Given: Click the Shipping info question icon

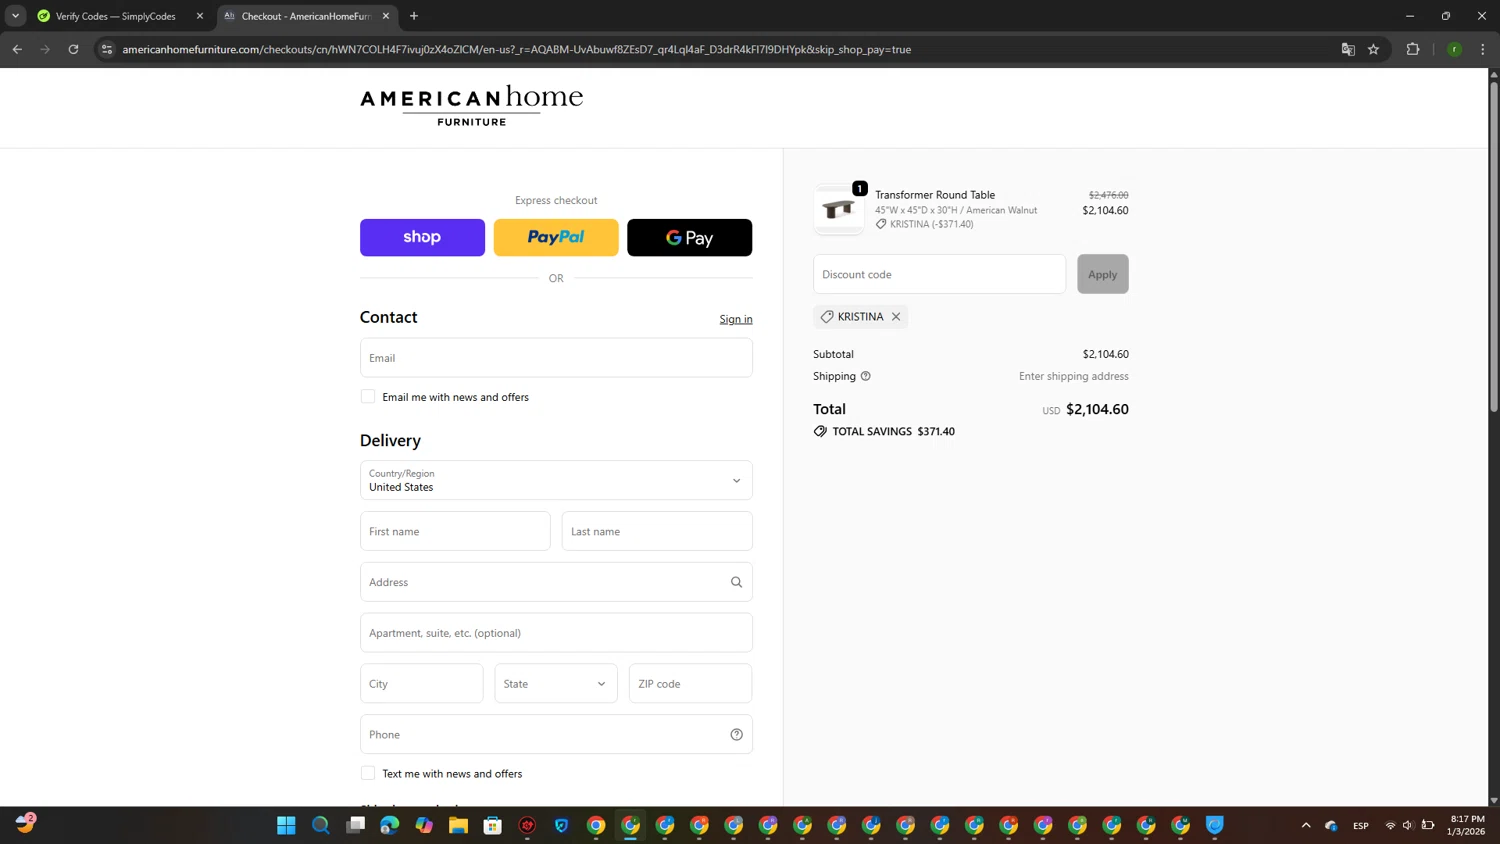Looking at the screenshot, I should click(866, 376).
